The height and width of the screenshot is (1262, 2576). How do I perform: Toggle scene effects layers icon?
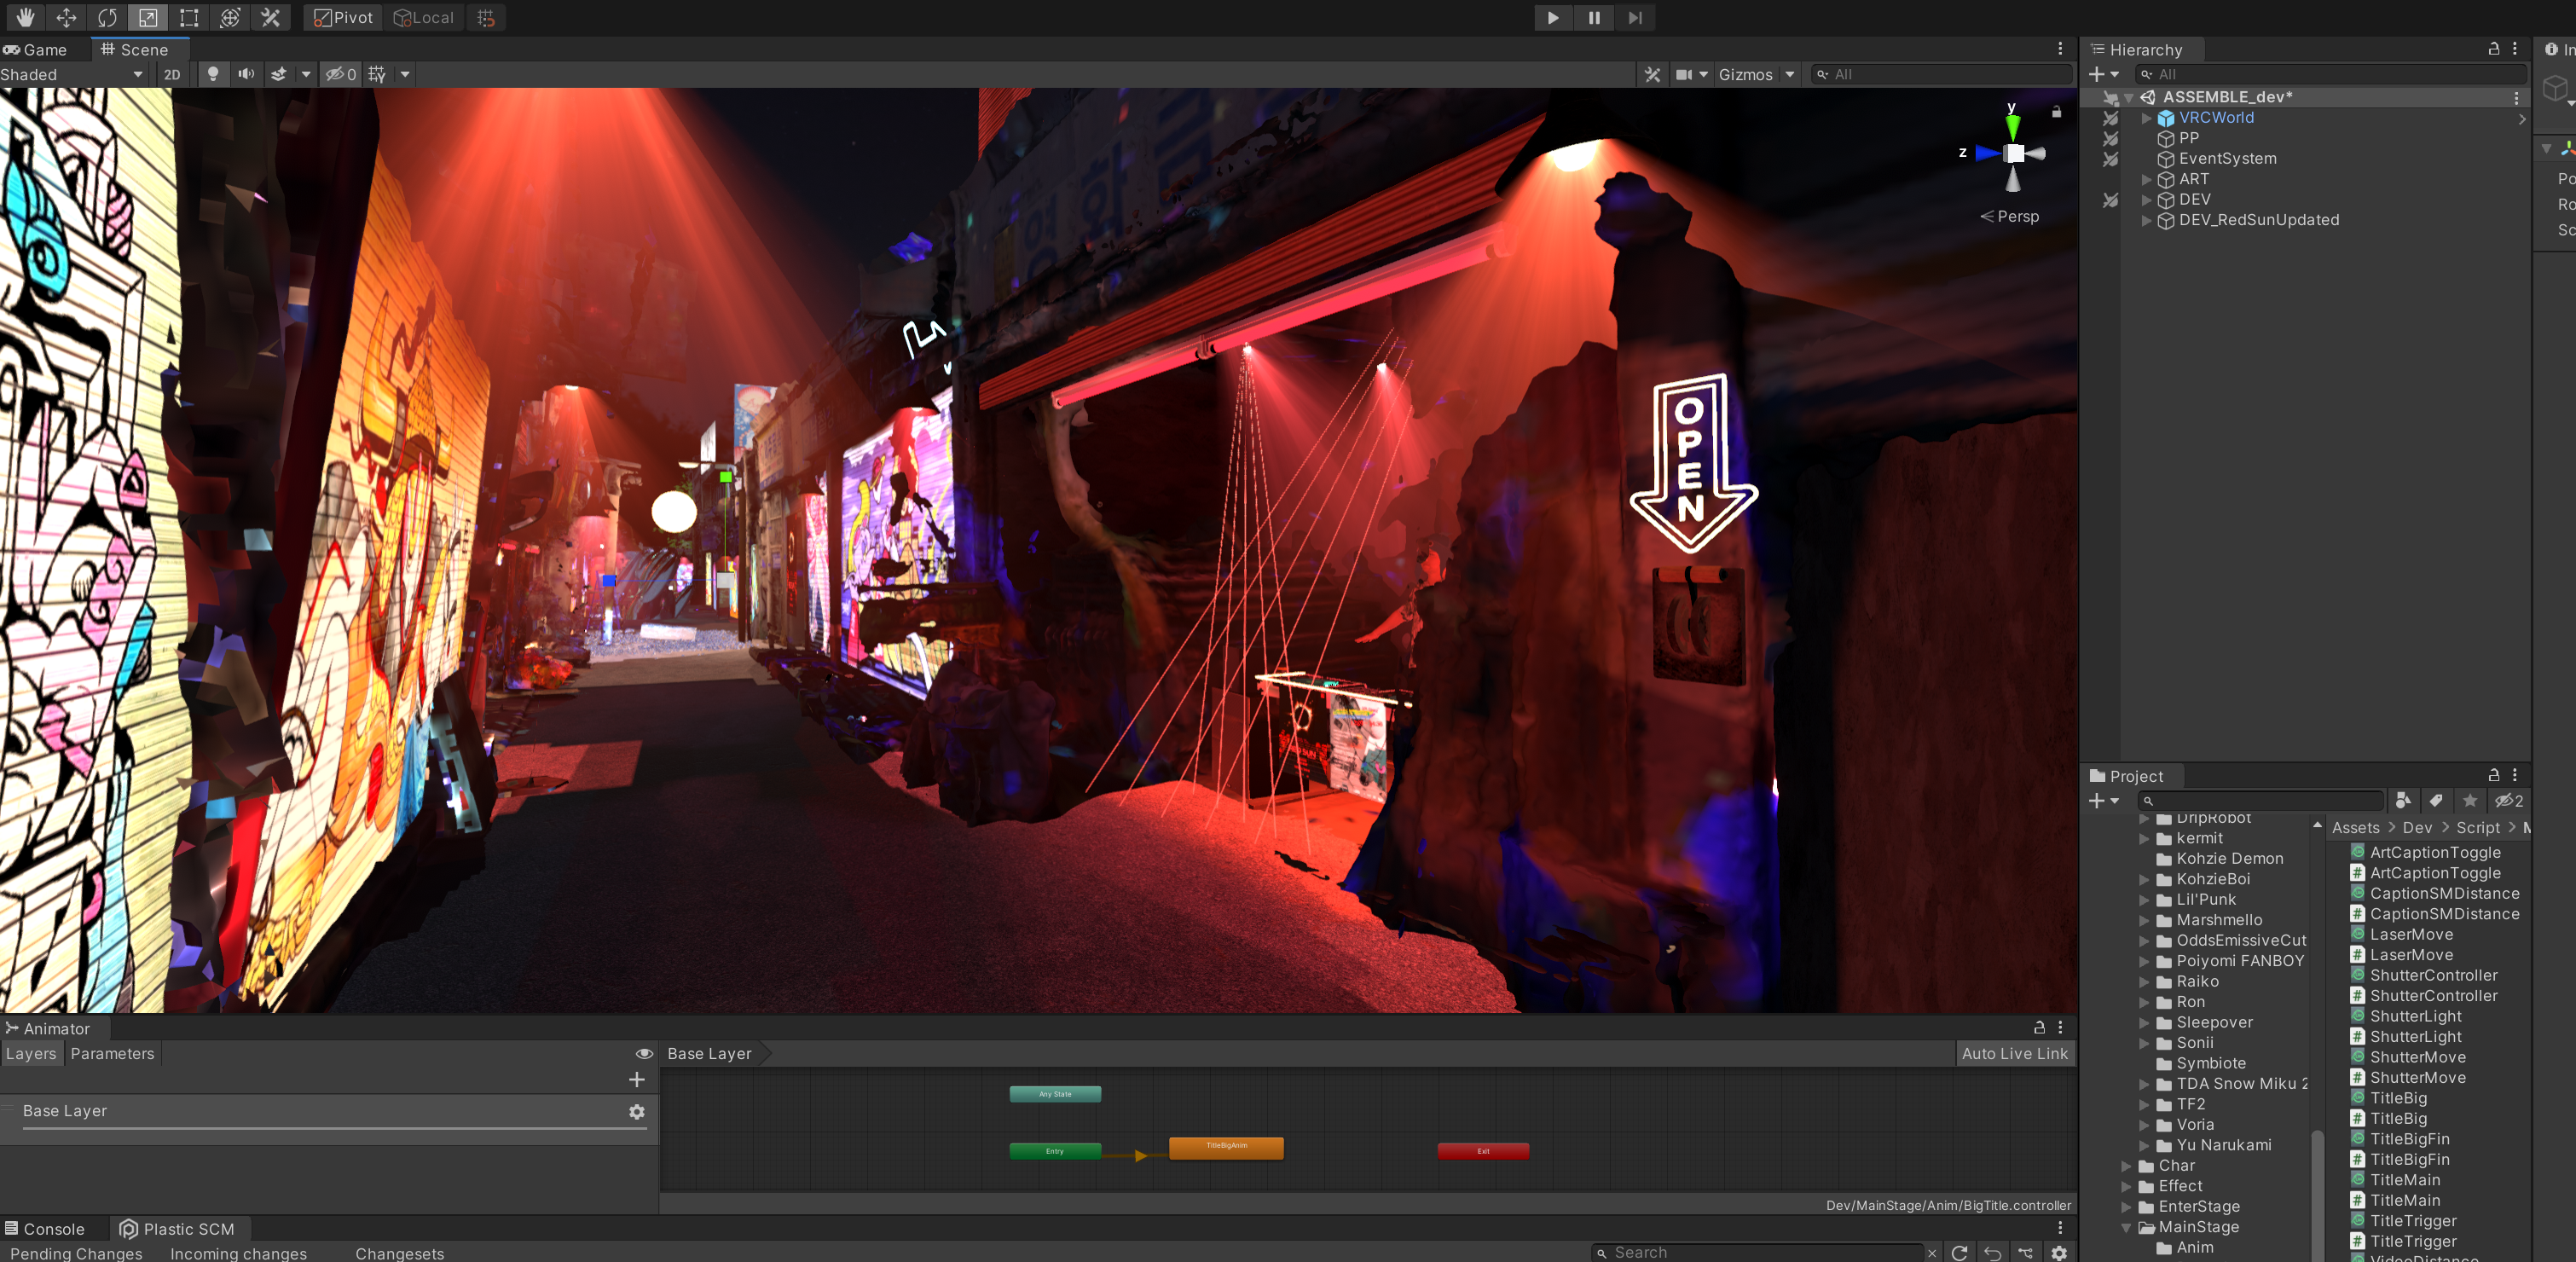tap(279, 74)
